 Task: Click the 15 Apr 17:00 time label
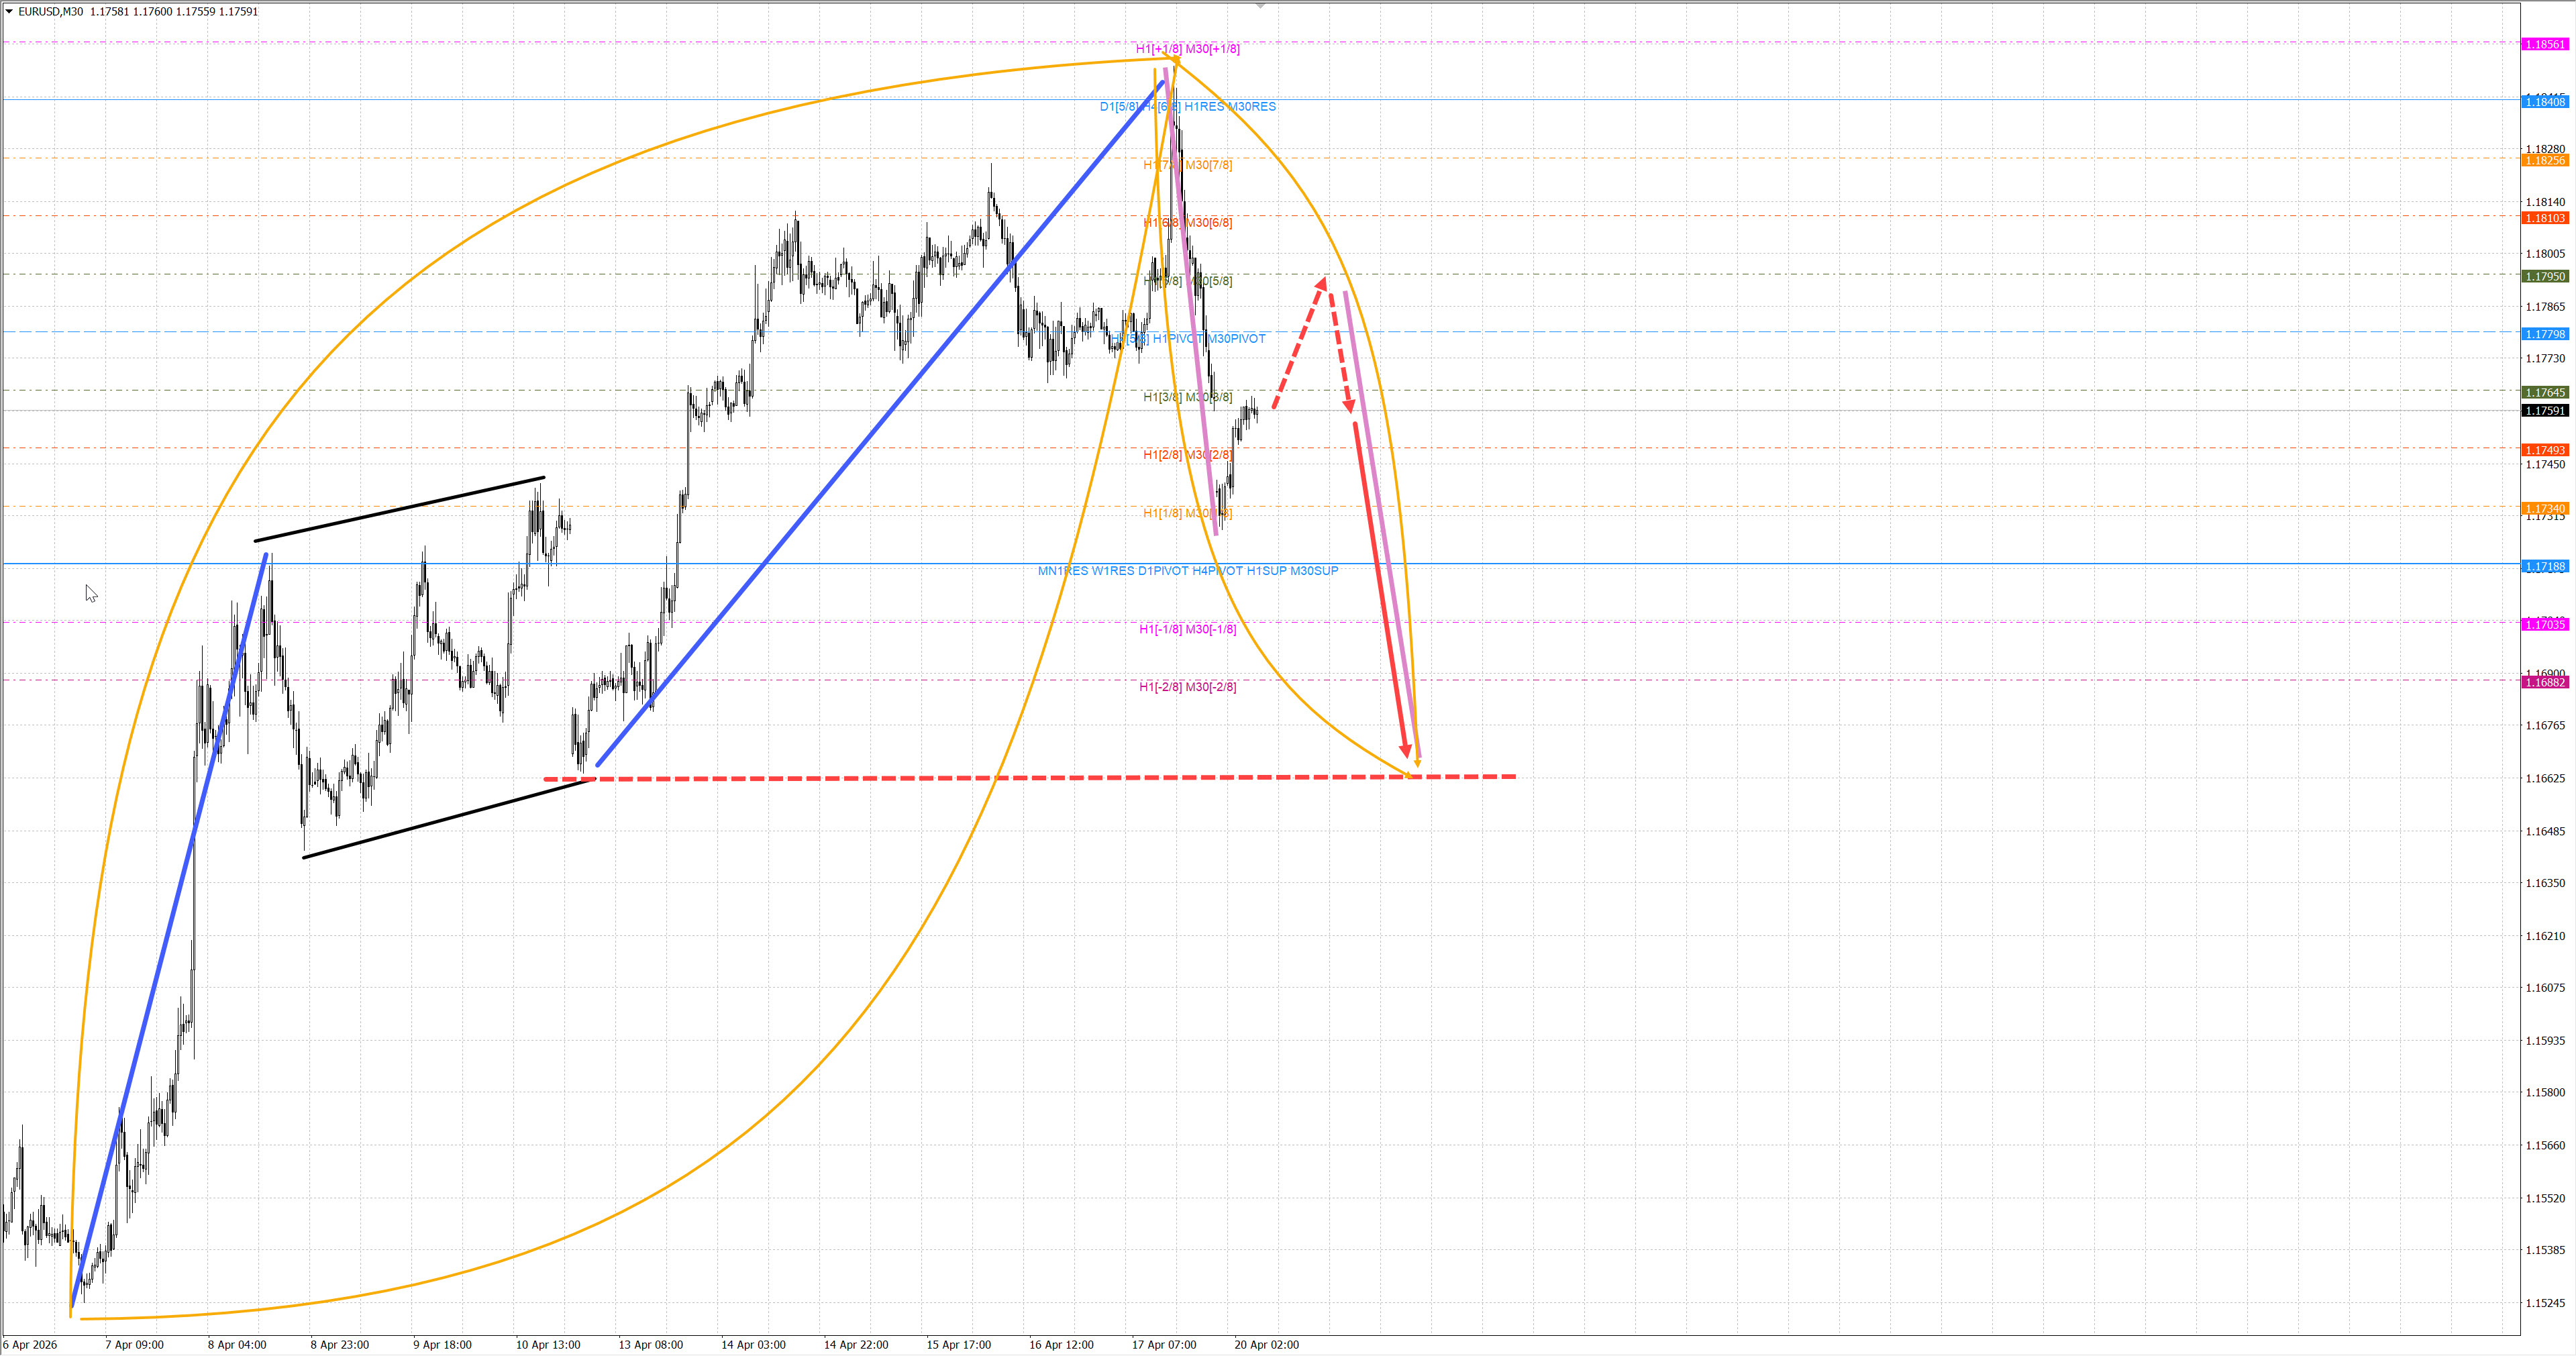959,1345
